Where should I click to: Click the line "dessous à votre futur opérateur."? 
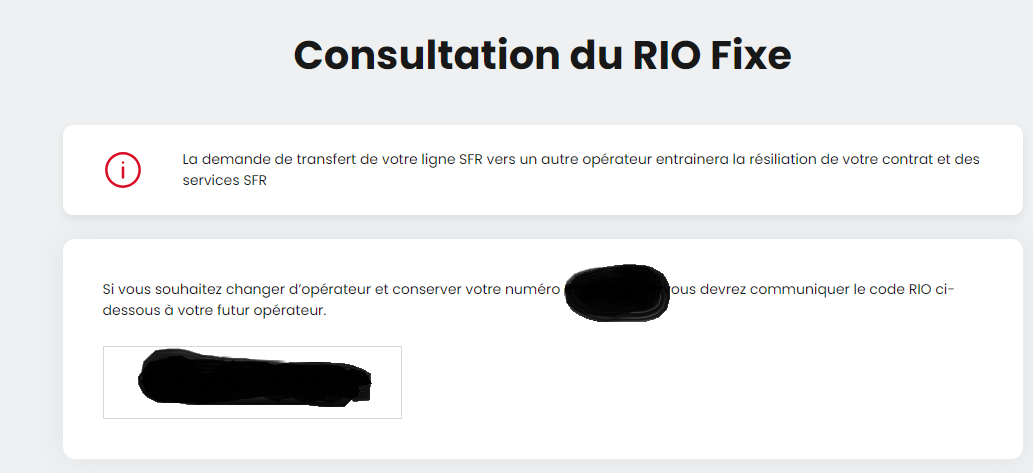point(215,311)
